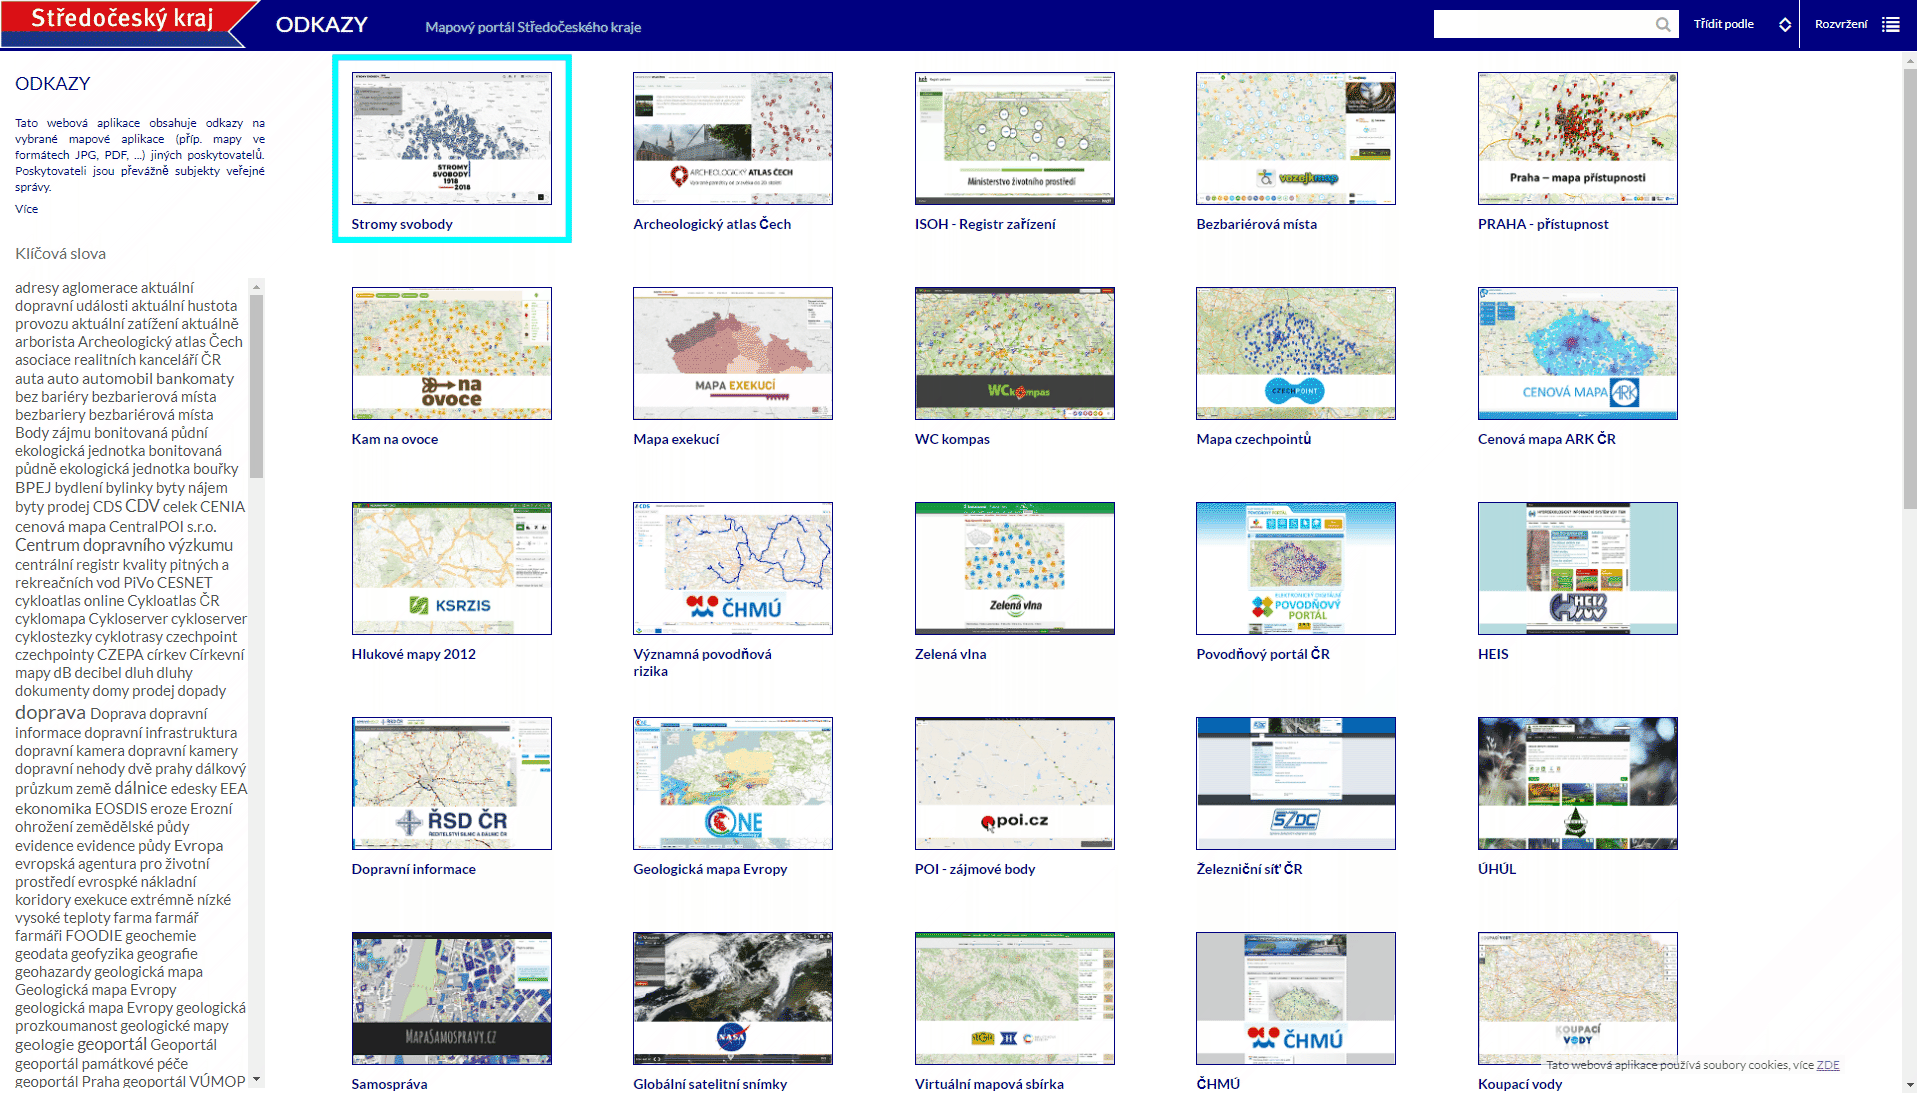The width and height of the screenshot is (1917, 1093).
Task: Click the main page vertical scrollbar thumb
Action: click(x=1910, y=288)
